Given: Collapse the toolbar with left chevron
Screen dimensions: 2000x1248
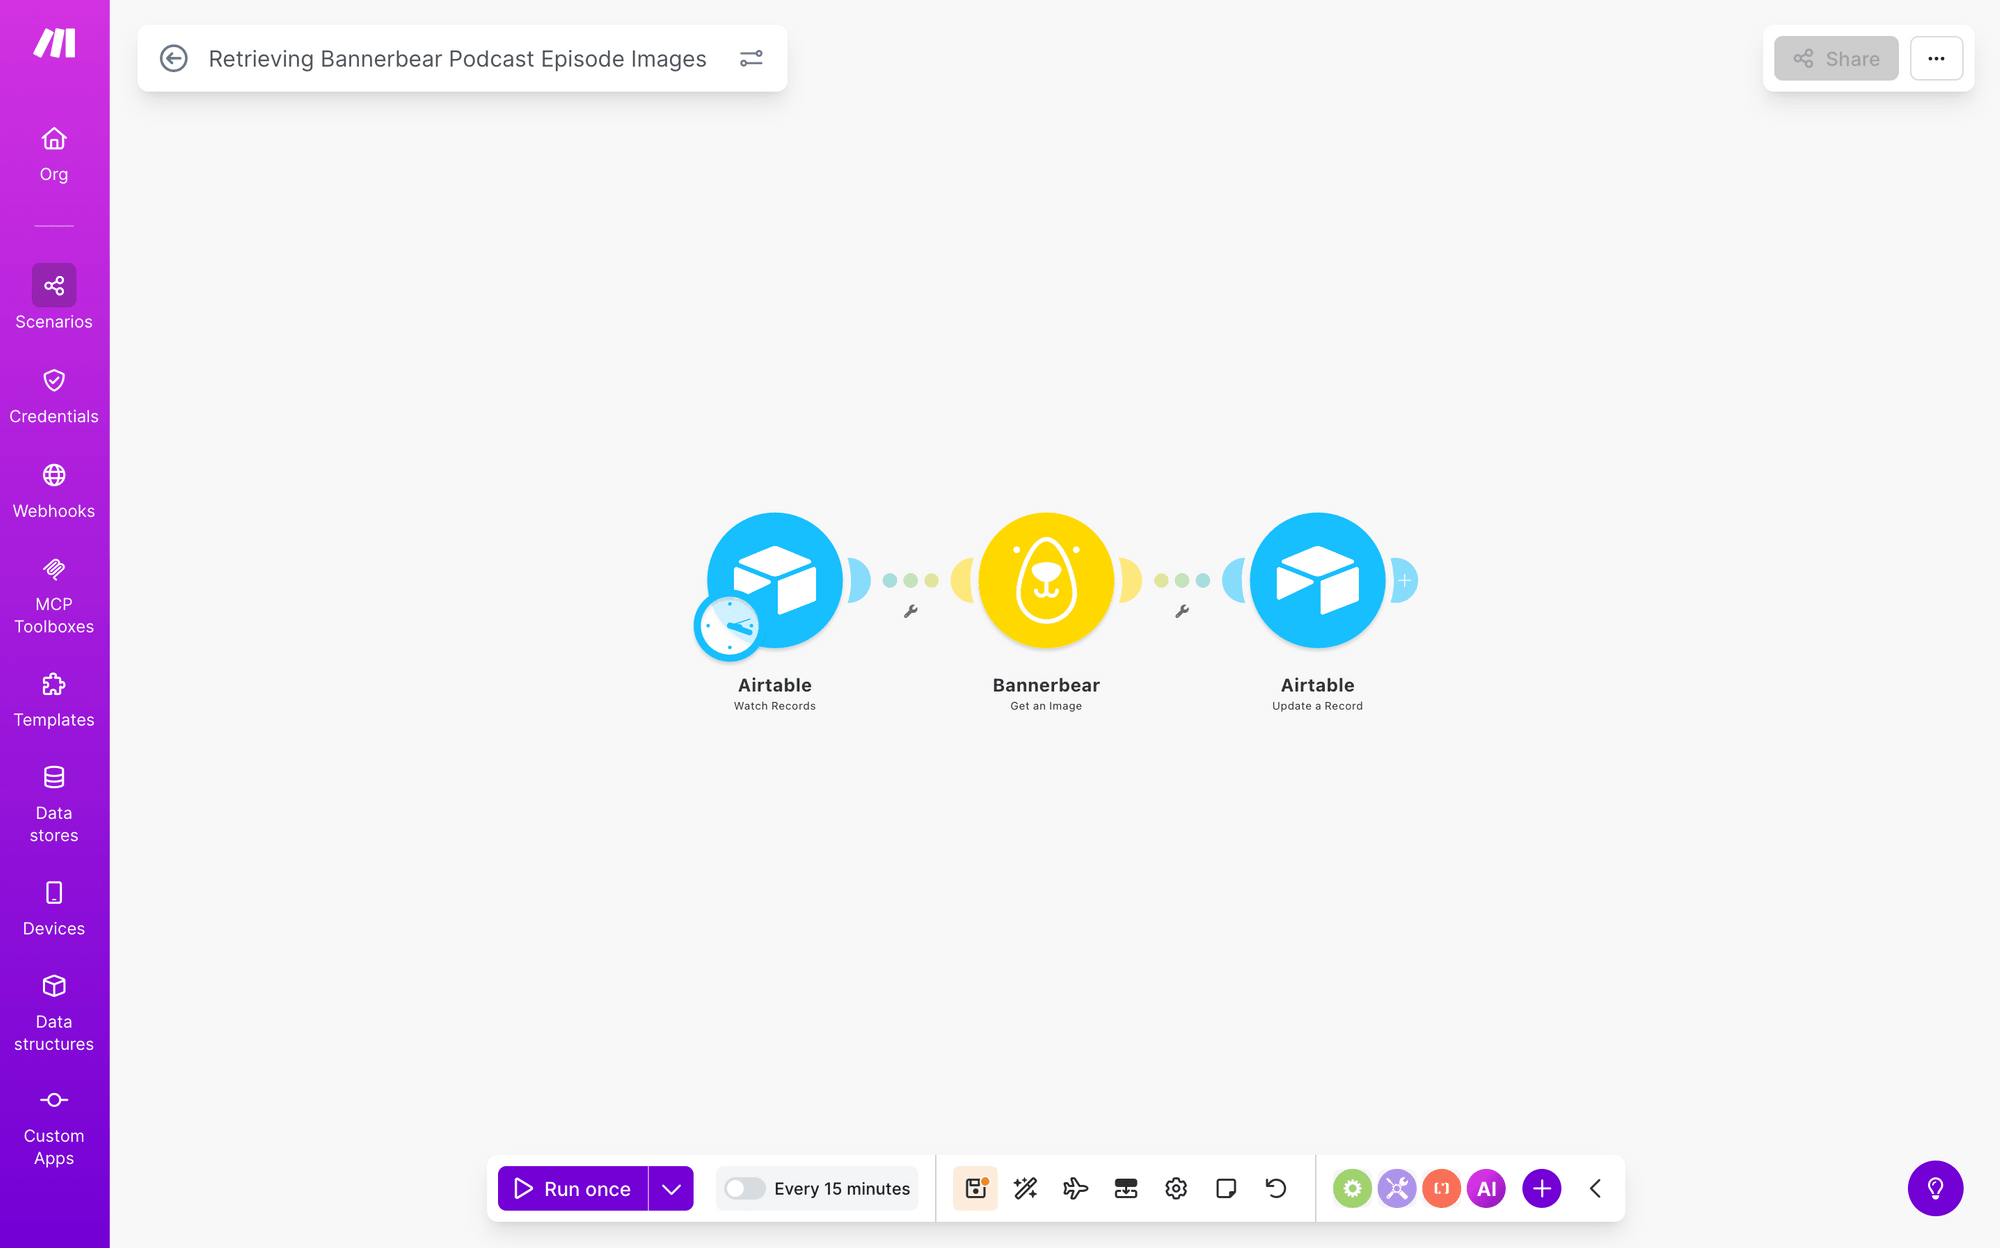Looking at the screenshot, I should pos(1596,1188).
